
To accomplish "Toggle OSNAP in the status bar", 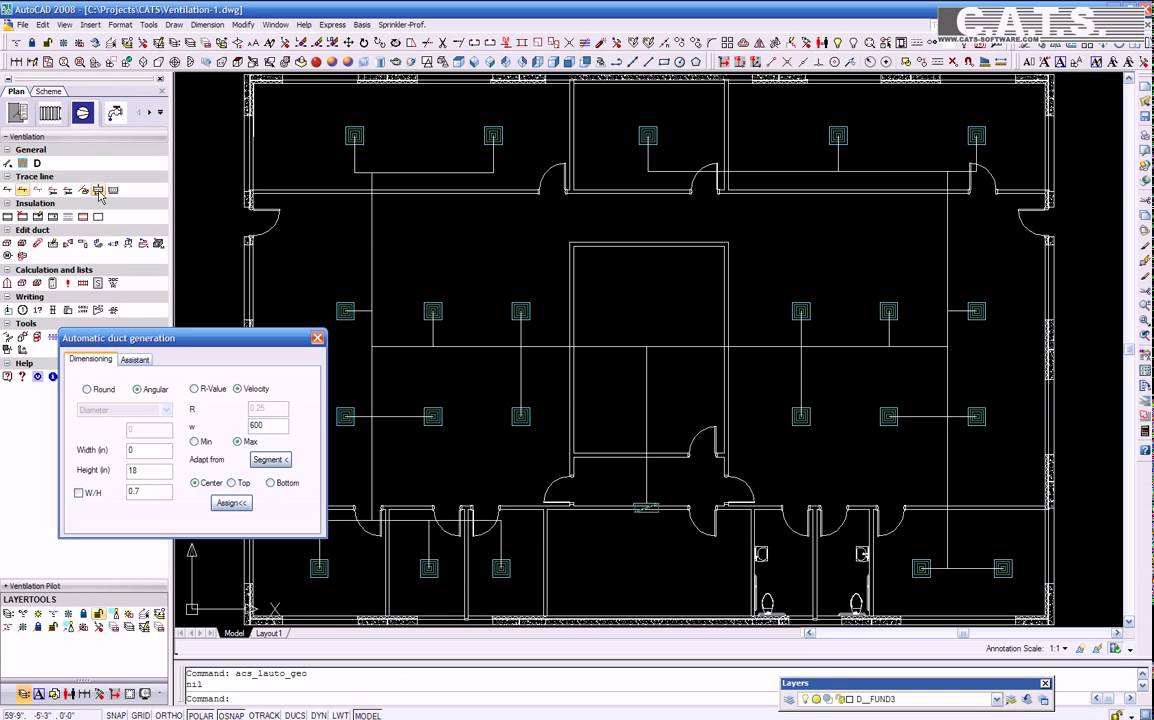I will 231,715.
